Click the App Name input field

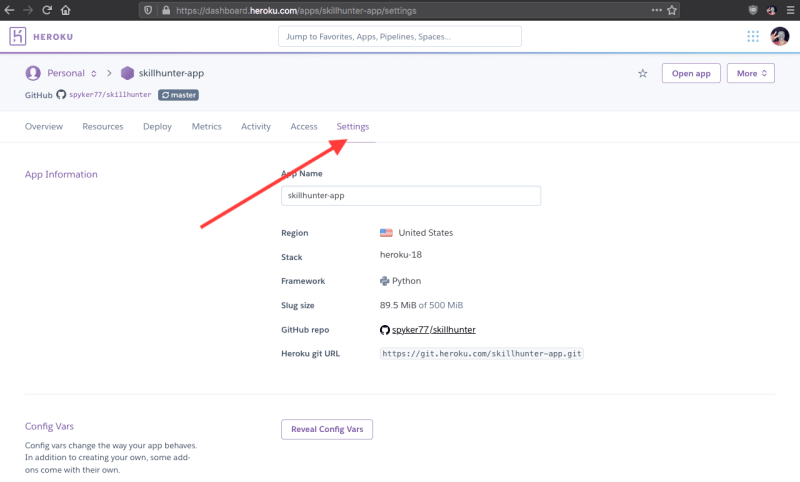411,195
